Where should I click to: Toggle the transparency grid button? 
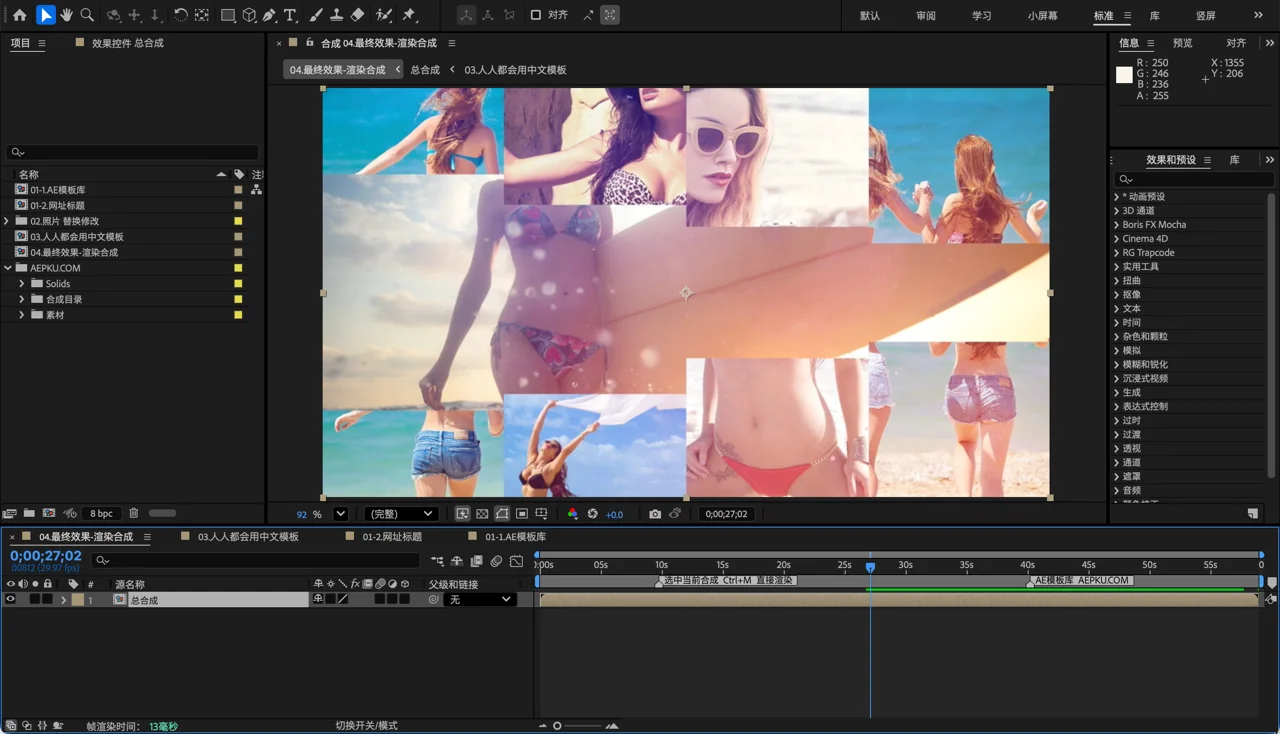482,514
